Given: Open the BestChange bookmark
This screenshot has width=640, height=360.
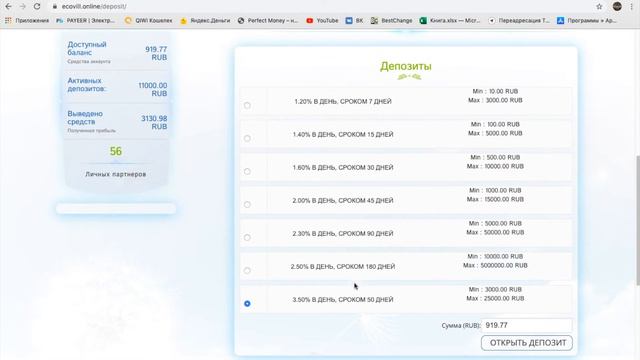Looking at the screenshot, I should pyautogui.click(x=391, y=20).
